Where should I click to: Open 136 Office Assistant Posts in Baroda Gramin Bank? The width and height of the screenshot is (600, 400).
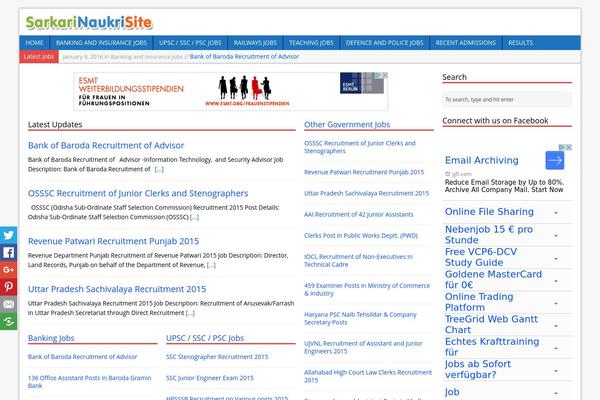90,382
